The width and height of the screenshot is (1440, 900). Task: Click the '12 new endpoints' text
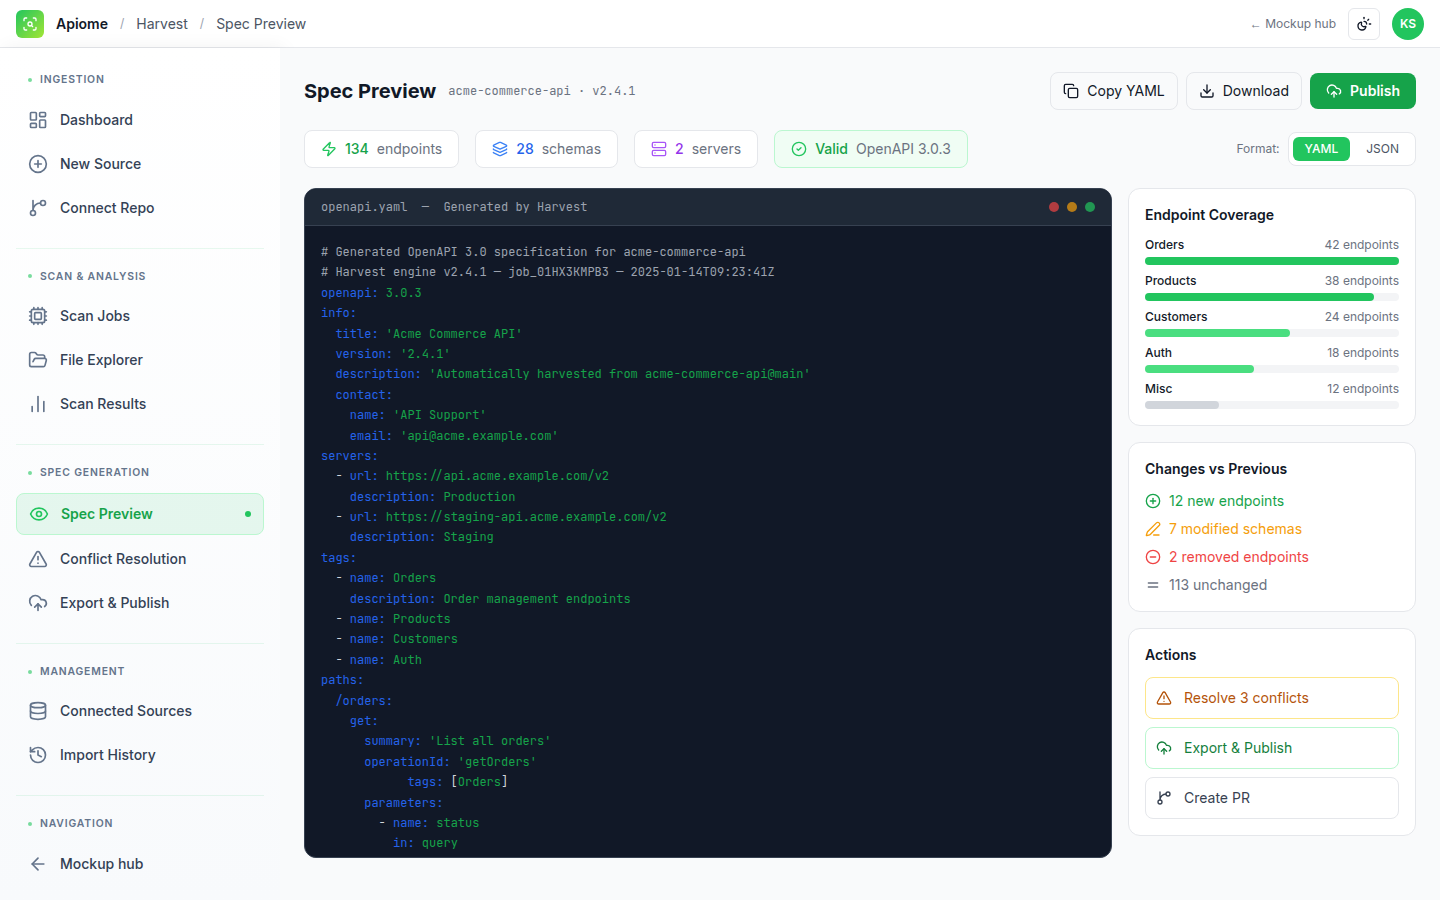tap(1226, 501)
